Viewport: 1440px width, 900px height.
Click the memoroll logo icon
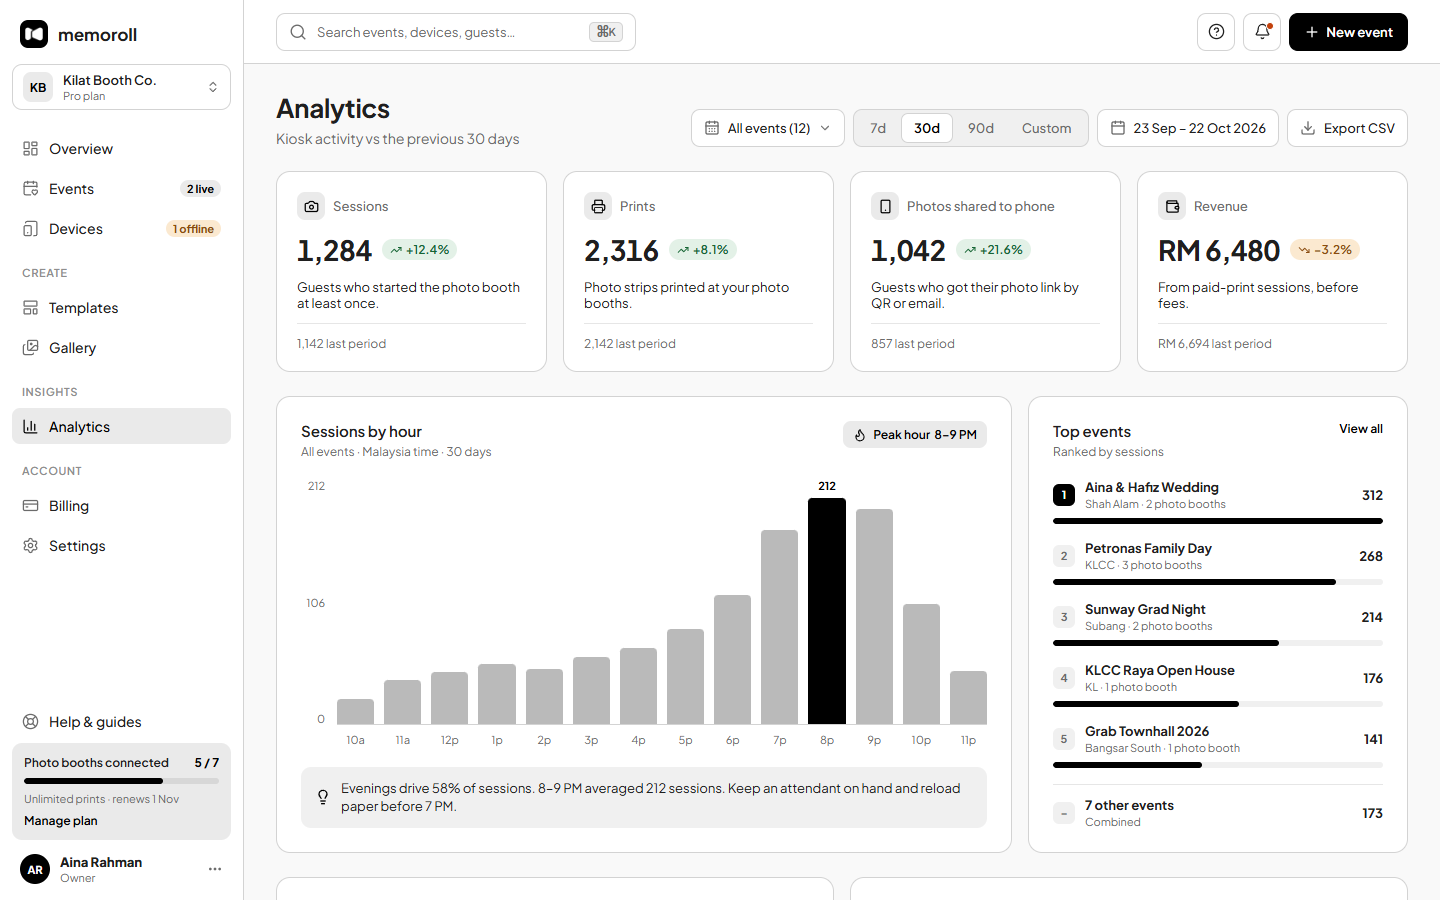click(x=34, y=34)
